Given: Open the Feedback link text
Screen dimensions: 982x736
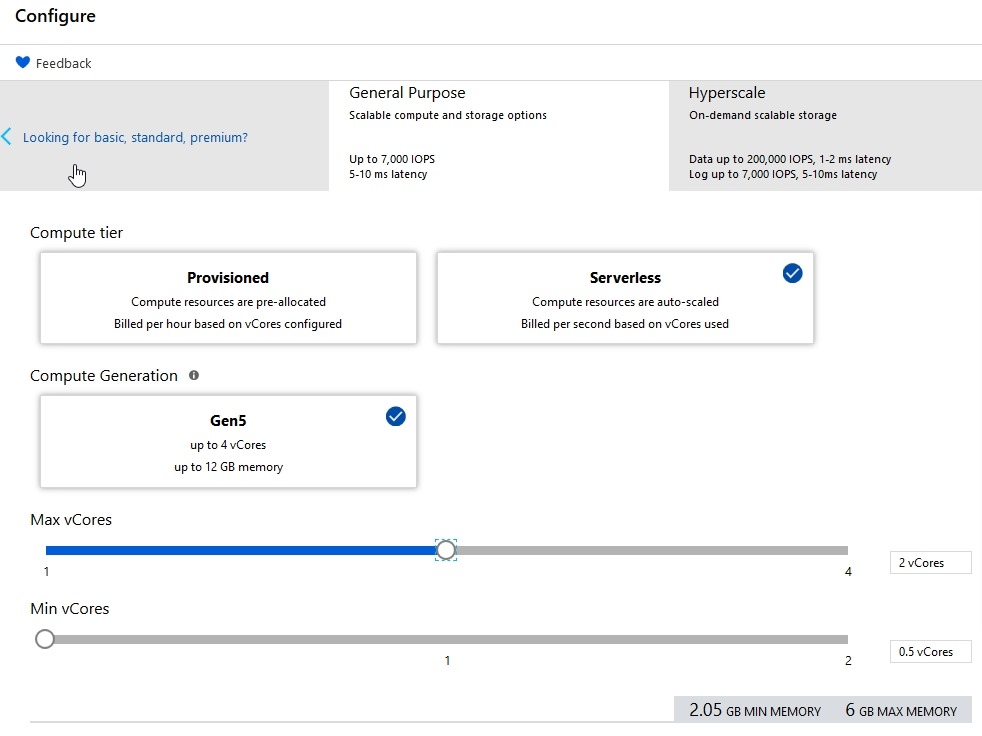Looking at the screenshot, I should (64, 63).
